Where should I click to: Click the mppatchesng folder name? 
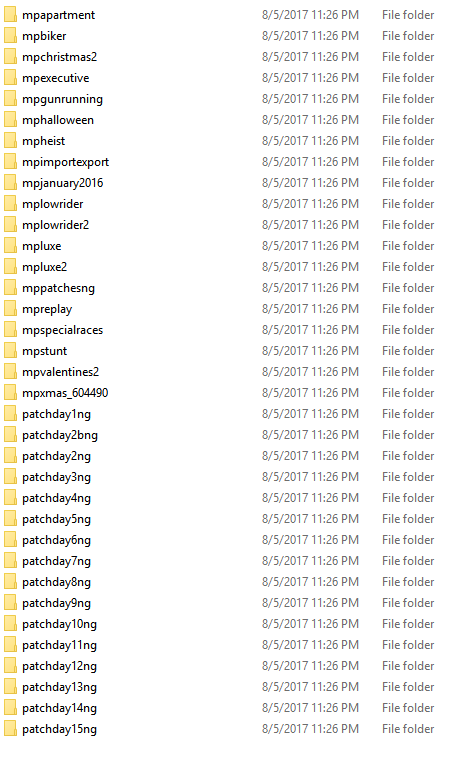59,288
